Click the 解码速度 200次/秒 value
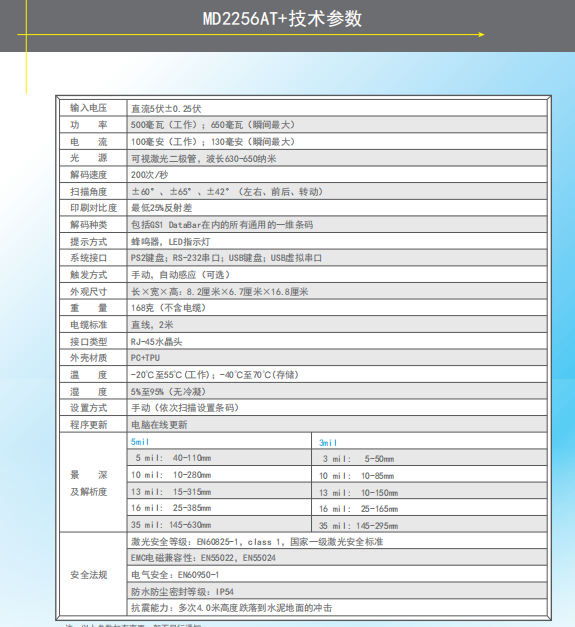 pos(150,175)
